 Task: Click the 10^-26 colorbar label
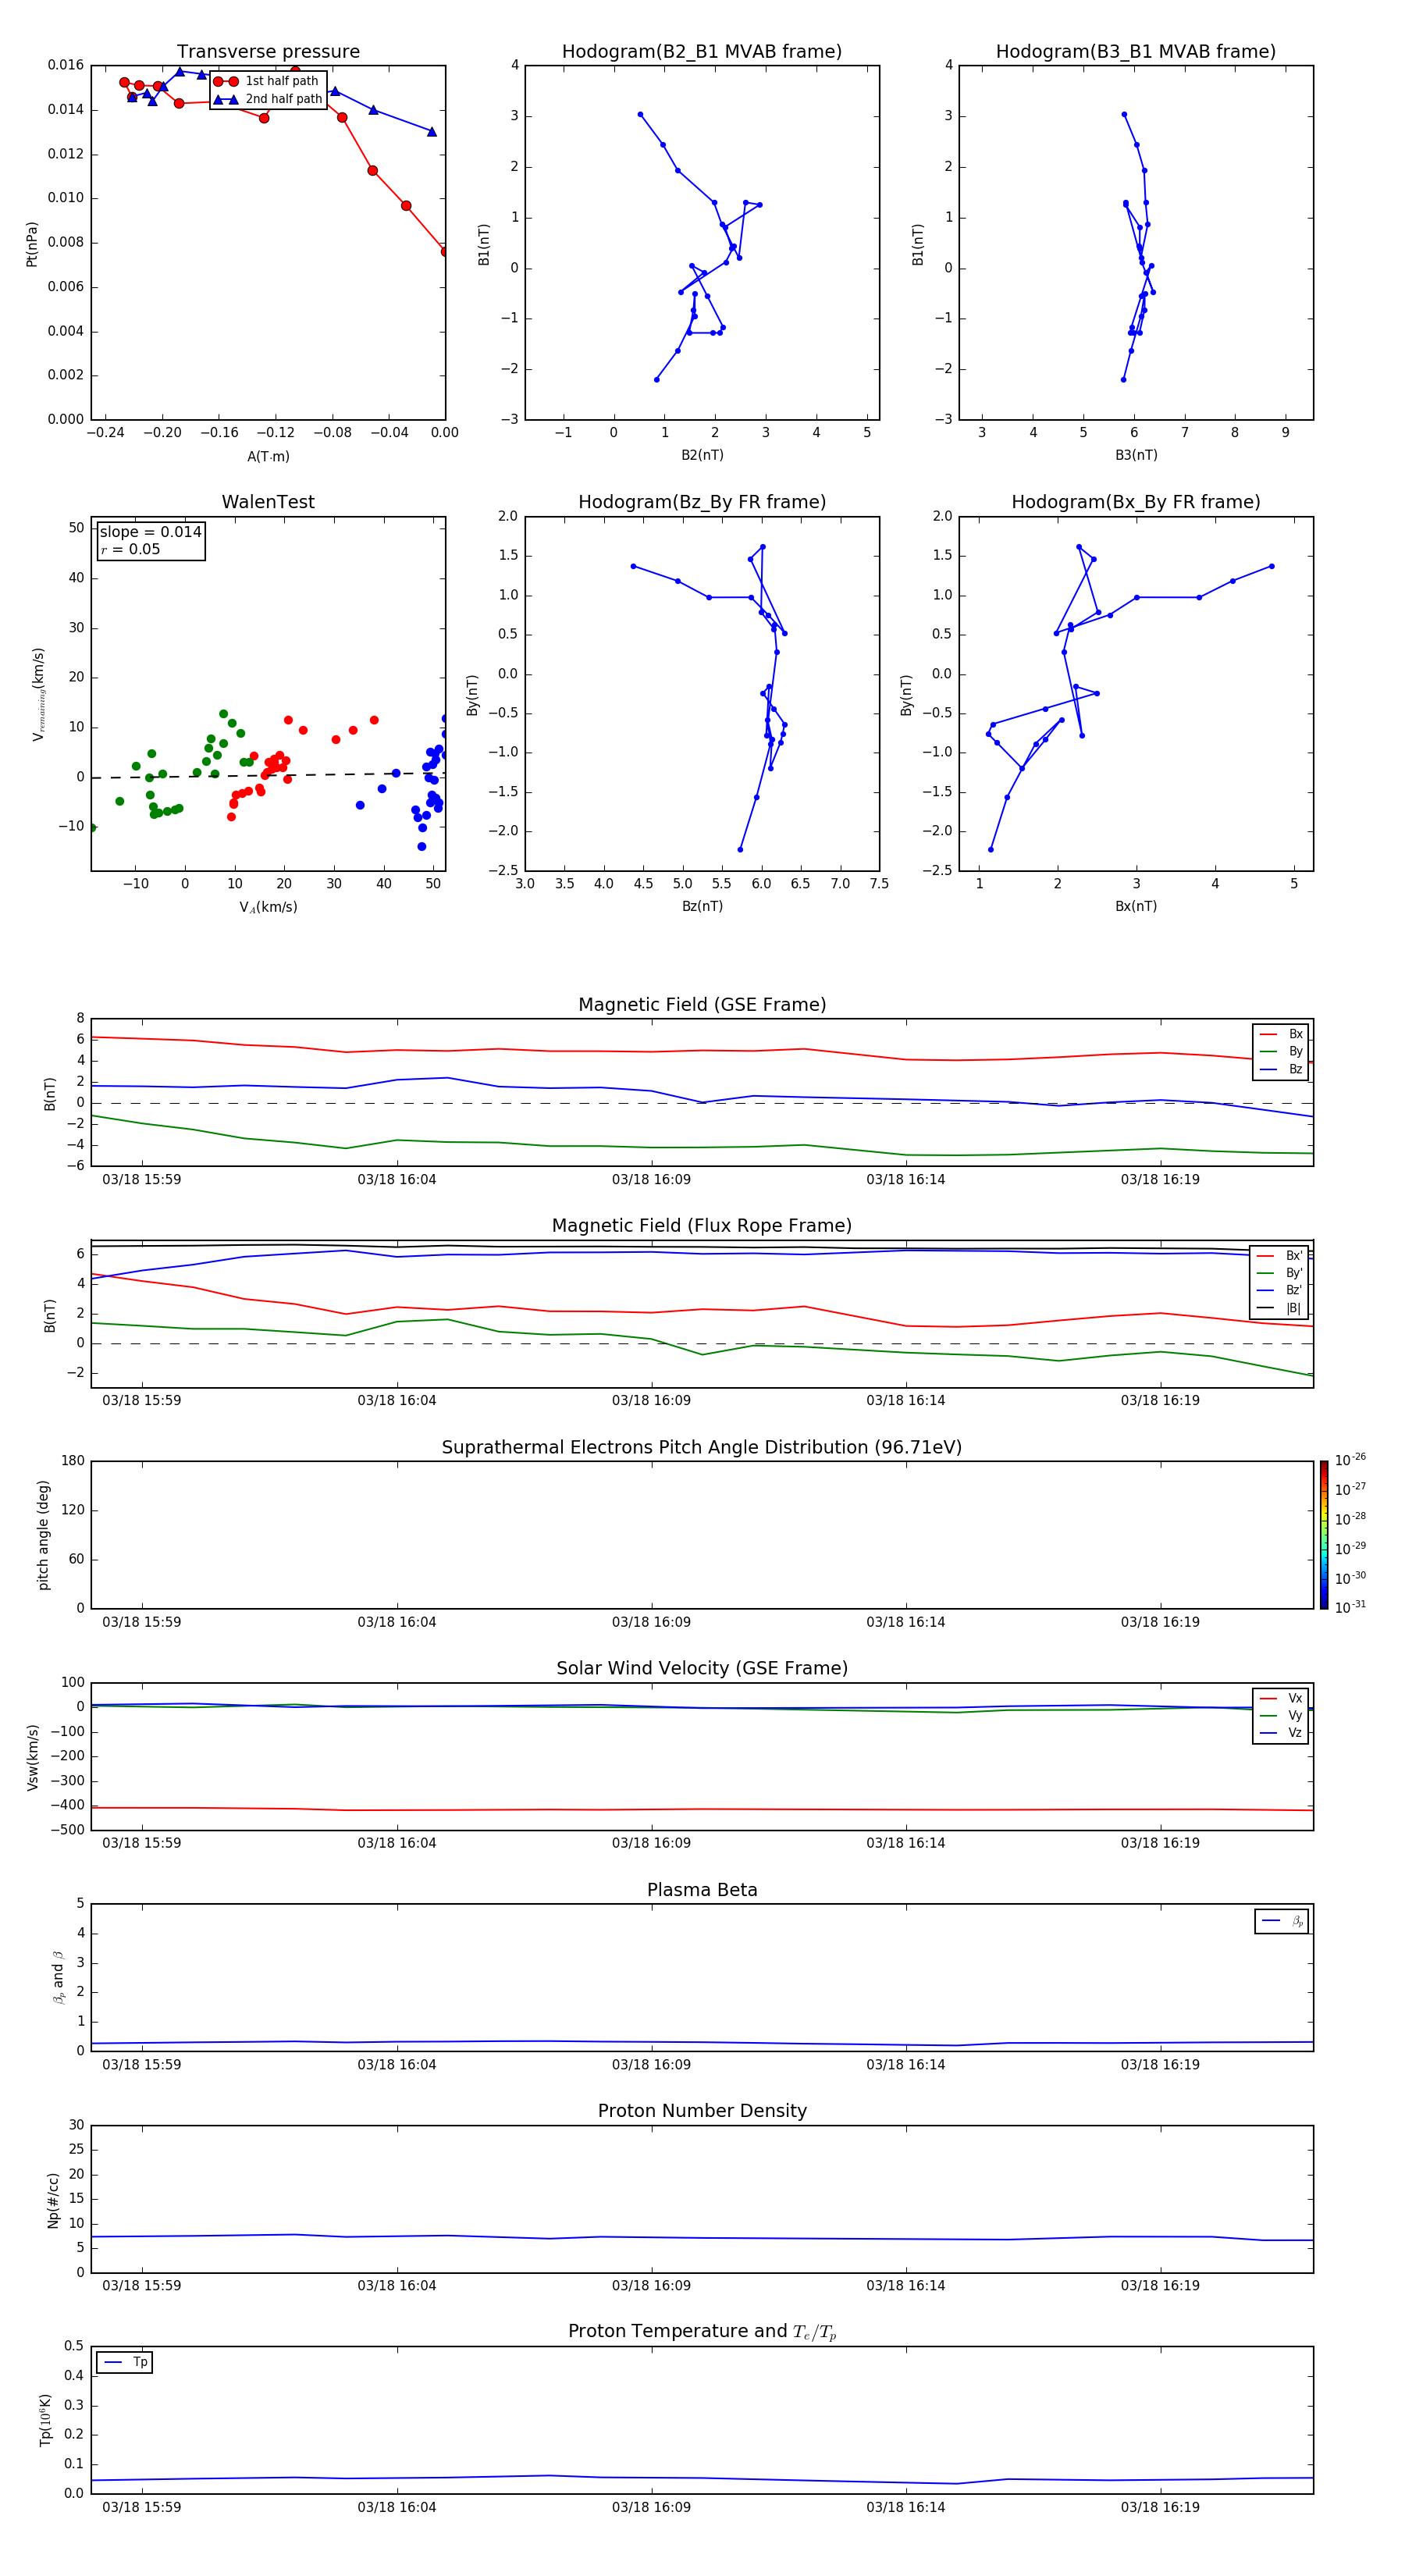point(1350,1460)
